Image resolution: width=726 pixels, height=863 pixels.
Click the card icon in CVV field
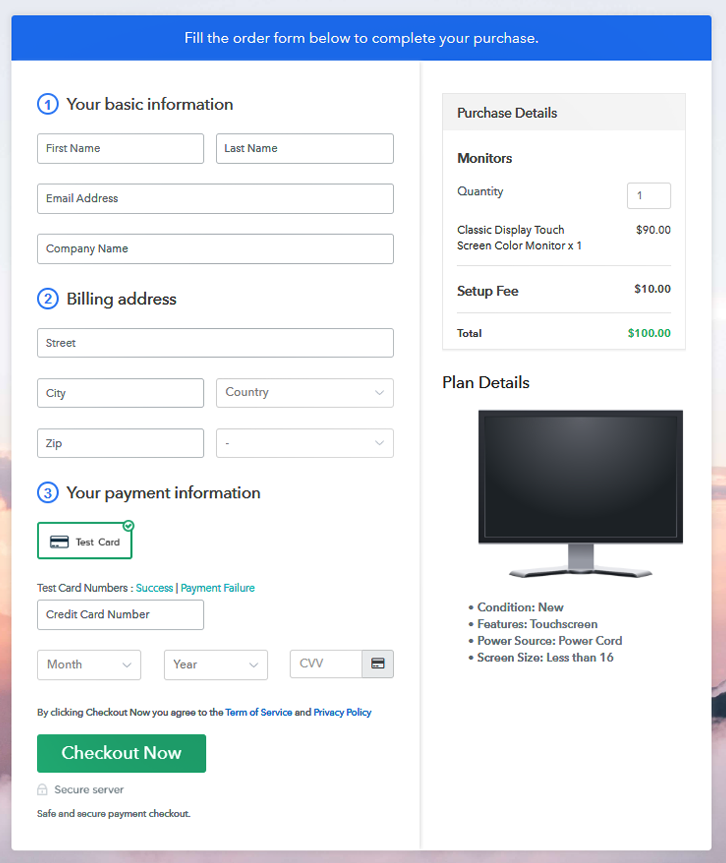point(378,664)
